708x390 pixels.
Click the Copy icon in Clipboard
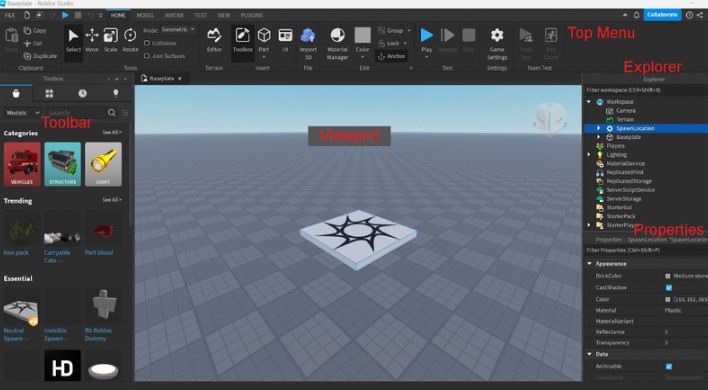[28, 31]
